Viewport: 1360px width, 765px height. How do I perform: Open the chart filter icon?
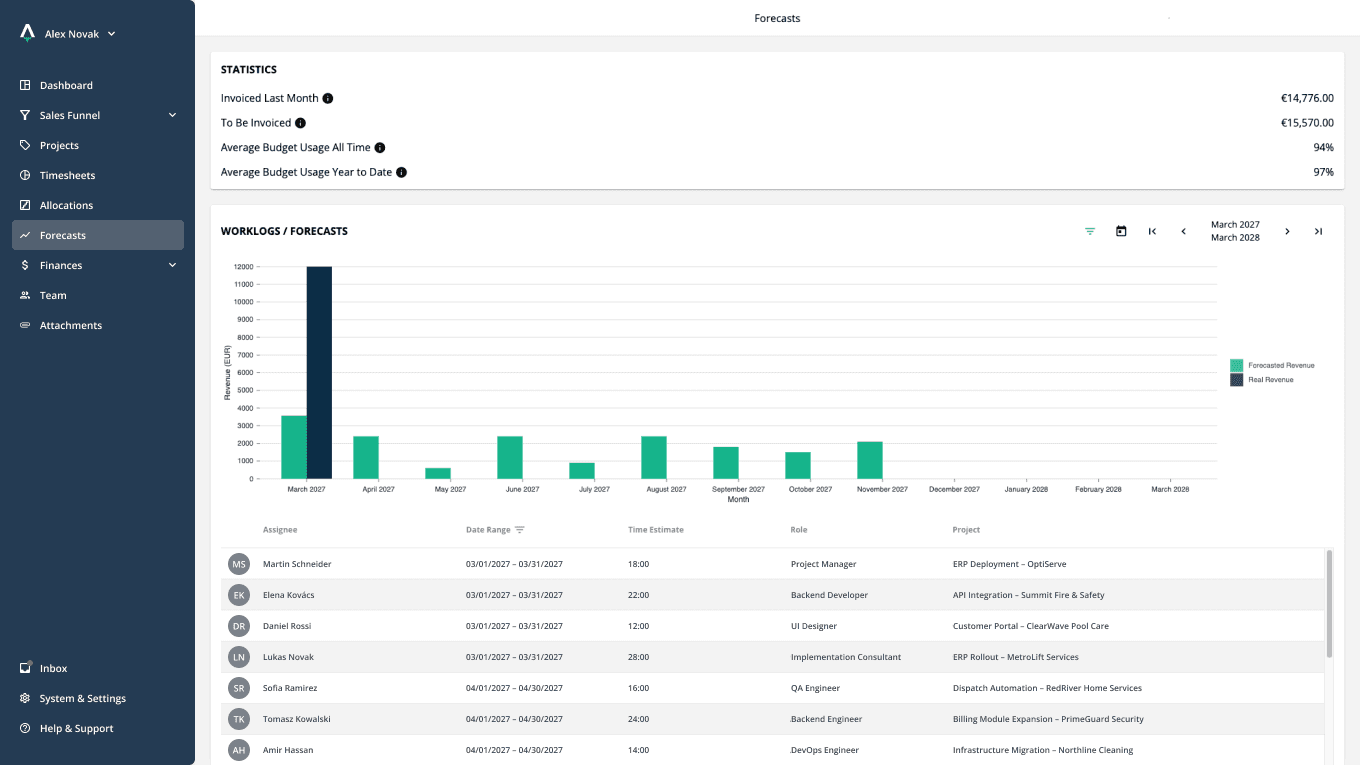[x=1090, y=231]
